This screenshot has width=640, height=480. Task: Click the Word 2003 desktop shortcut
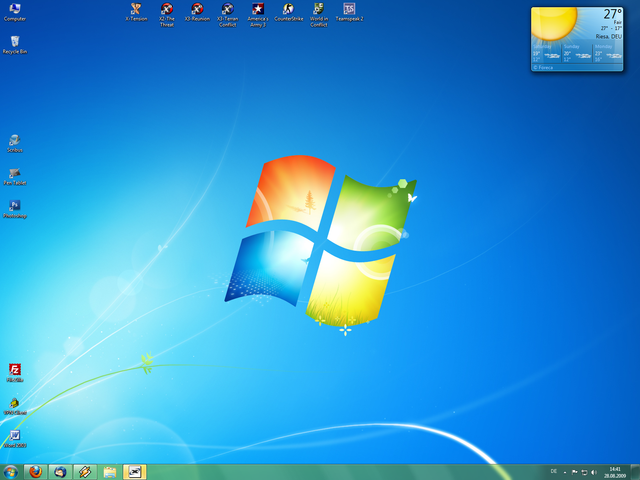point(14,437)
